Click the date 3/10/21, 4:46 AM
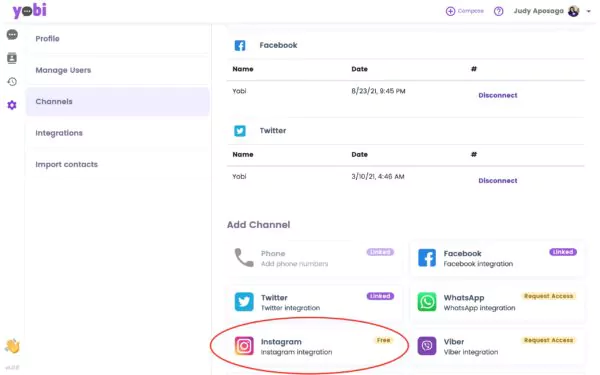The height and width of the screenshot is (375, 600). 378,176
